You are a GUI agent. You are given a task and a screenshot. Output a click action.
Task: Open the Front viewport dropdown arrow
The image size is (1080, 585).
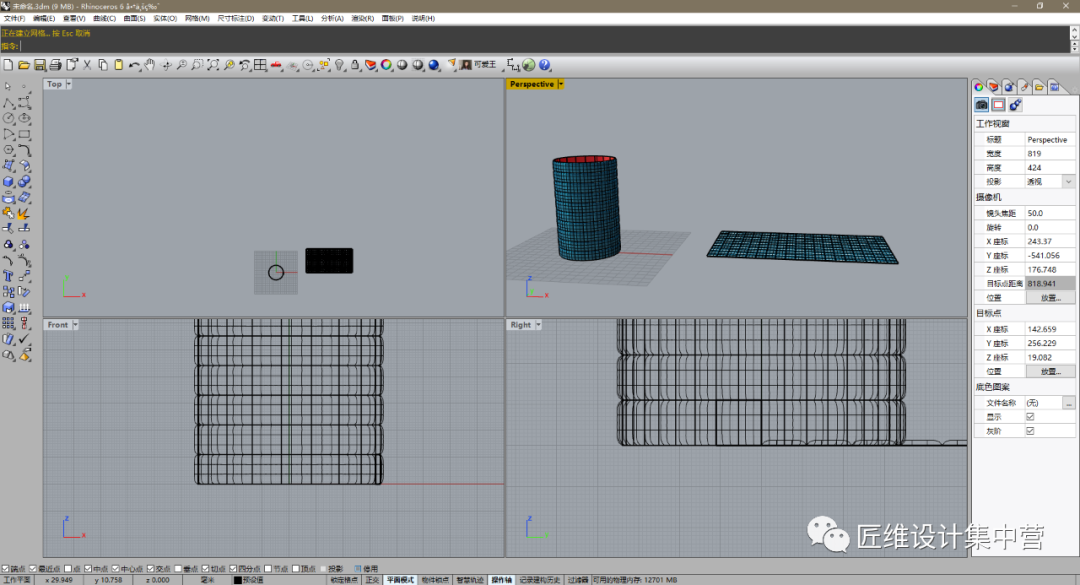[x=75, y=325]
